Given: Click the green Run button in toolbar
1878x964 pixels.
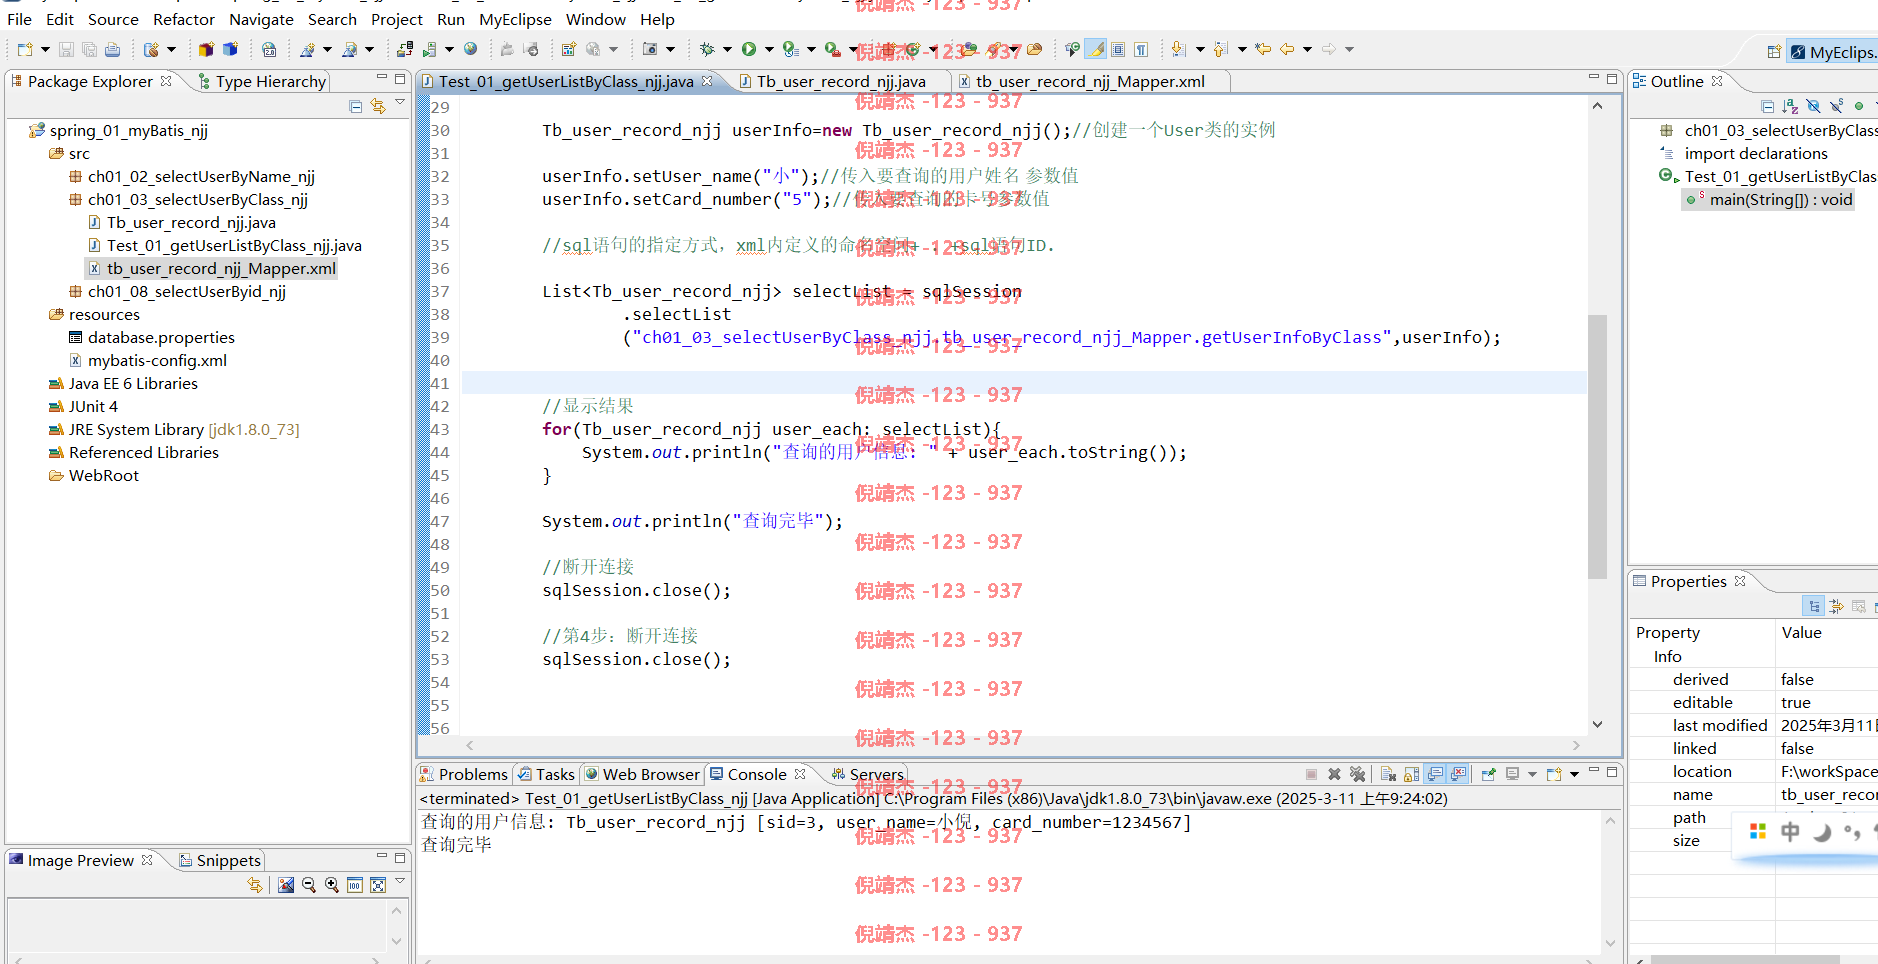Looking at the screenshot, I should tap(748, 49).
